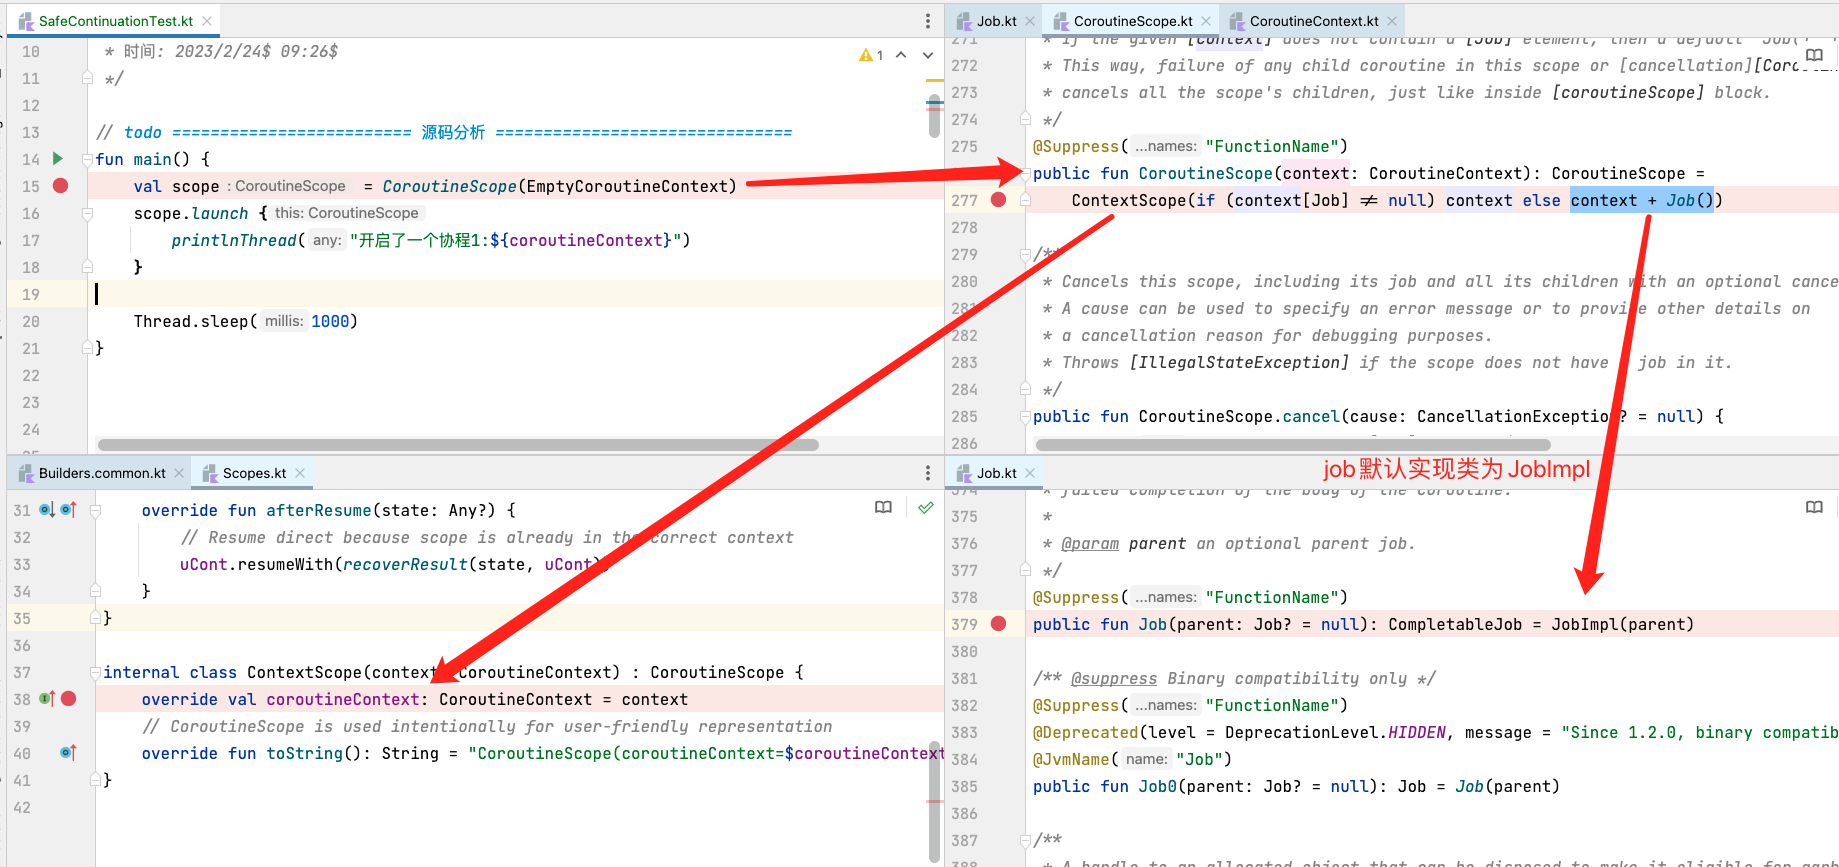1839x867 pixels.
Task: Switch to the CoroutineContext.kt tab
Action: [x=1314, y=21]
